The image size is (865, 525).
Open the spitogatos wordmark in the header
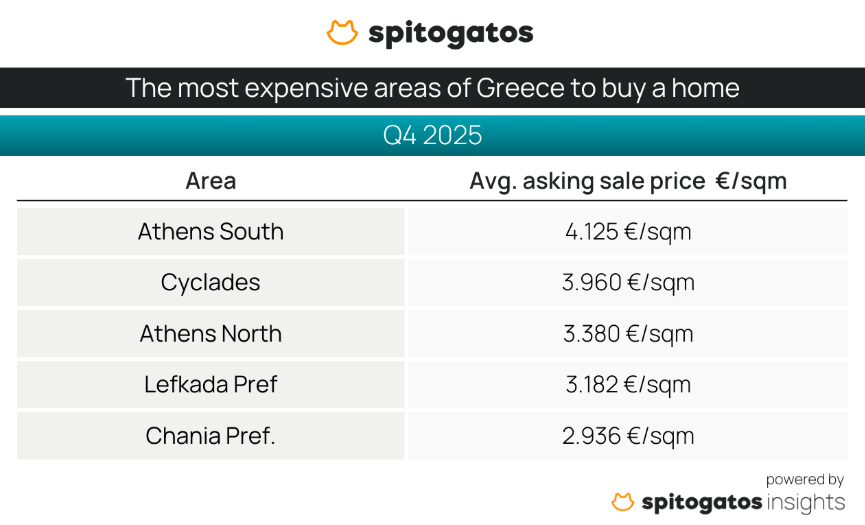450,34
